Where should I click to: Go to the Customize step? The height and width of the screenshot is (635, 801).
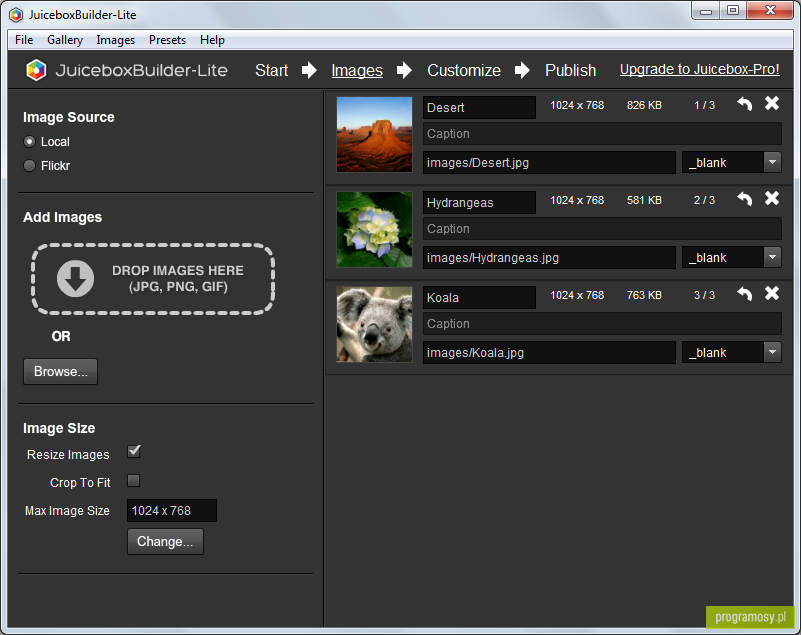click(x=464, y=70)
